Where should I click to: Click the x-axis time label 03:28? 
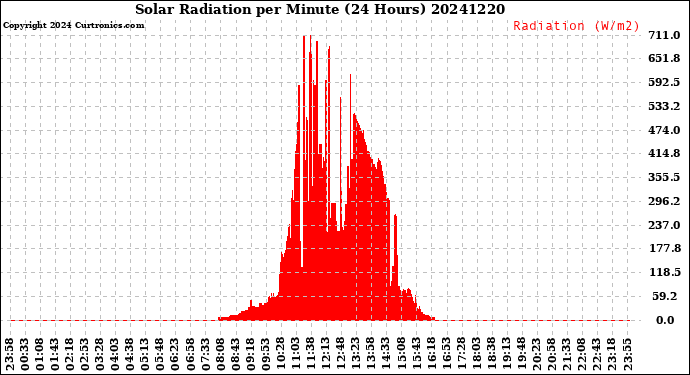pos(100,355)
